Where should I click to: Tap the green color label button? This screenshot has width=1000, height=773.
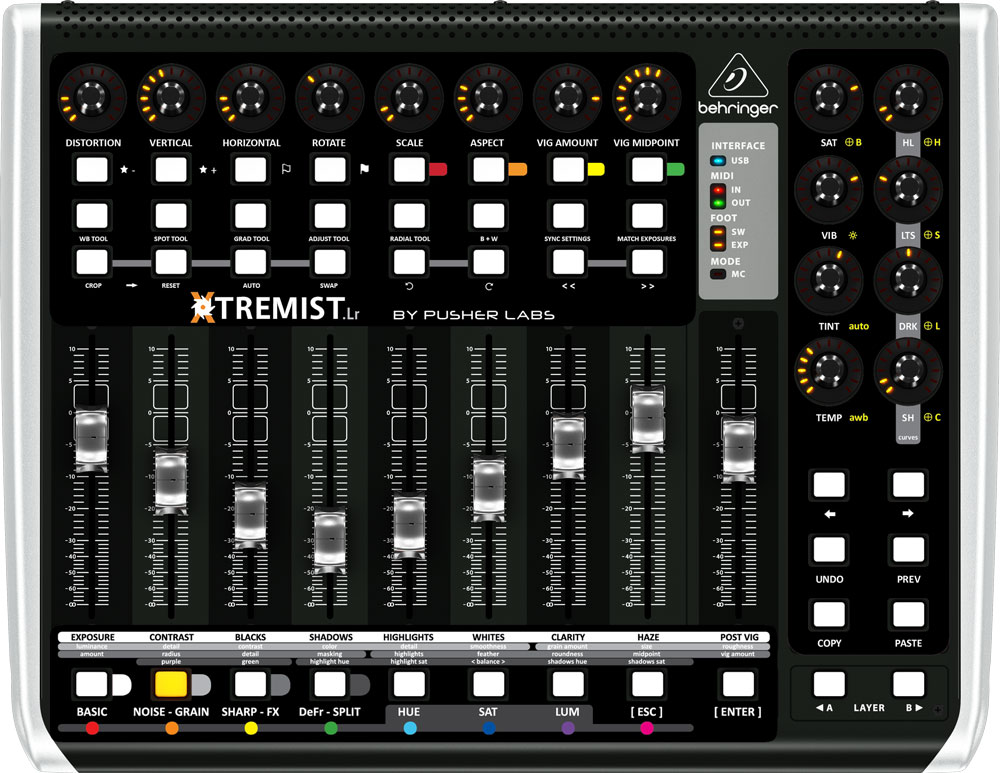tap(647, 170)
